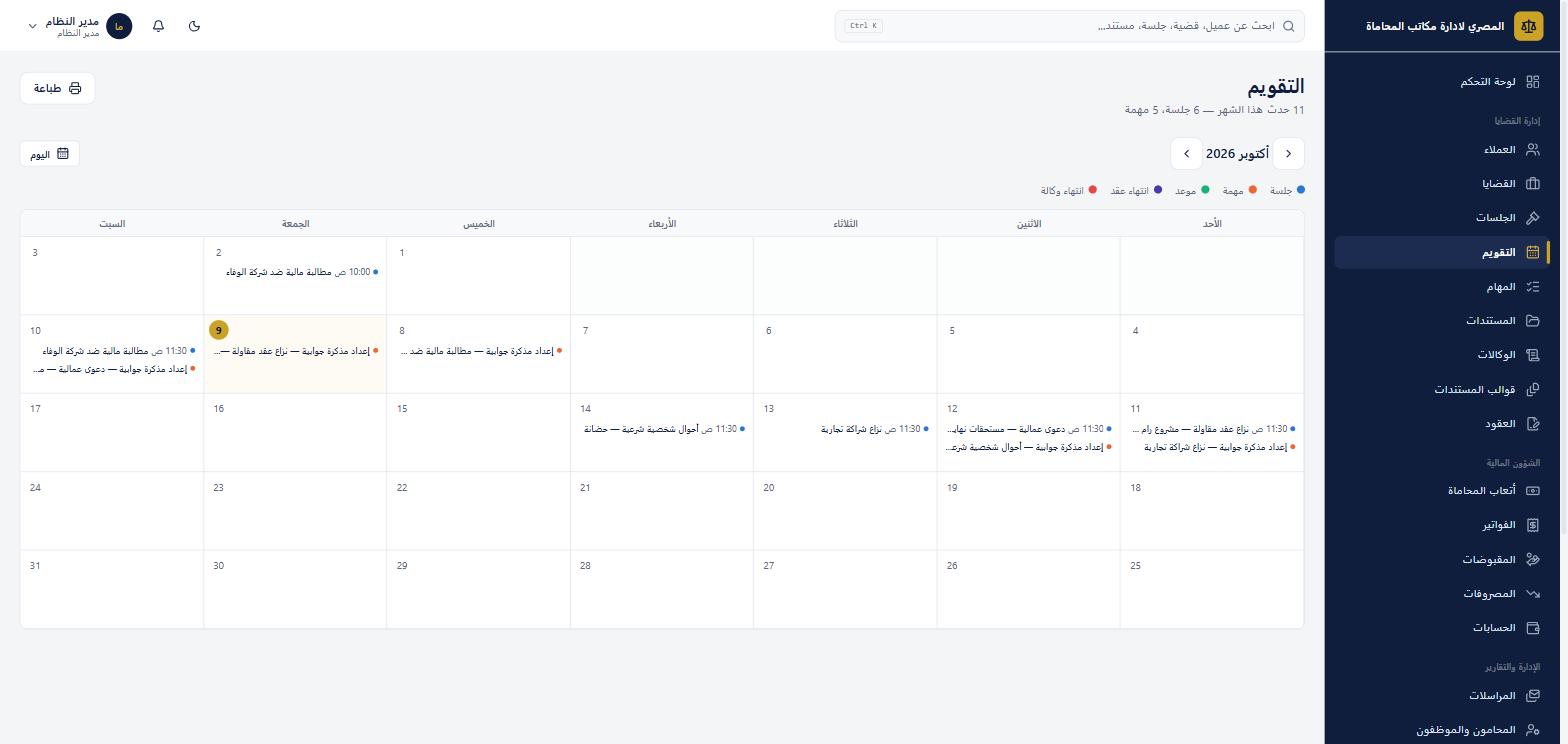Screen dimensions: 1568x744
Task: Click the العقود contract icon
Action: point(1533,424)
